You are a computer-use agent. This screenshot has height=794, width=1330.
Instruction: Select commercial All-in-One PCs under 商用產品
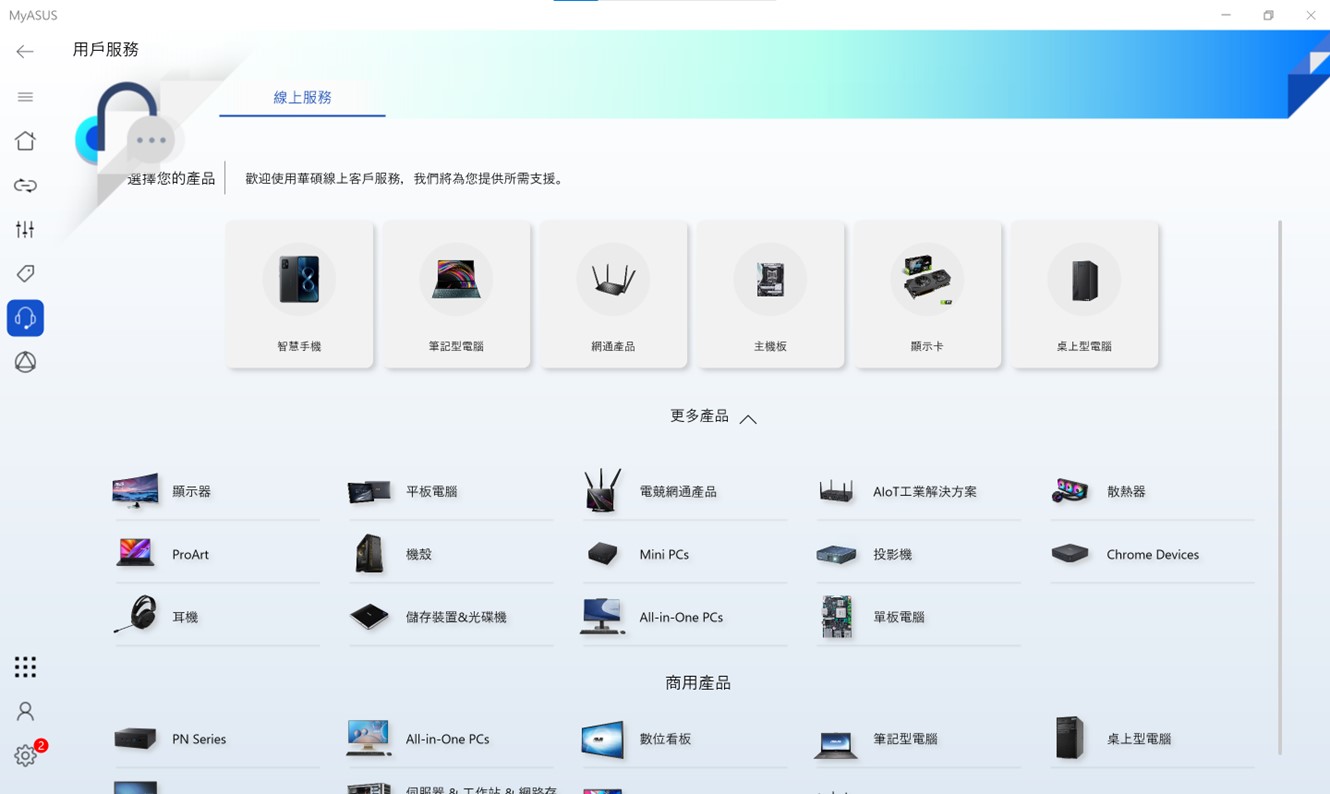[x=450, y=739]
